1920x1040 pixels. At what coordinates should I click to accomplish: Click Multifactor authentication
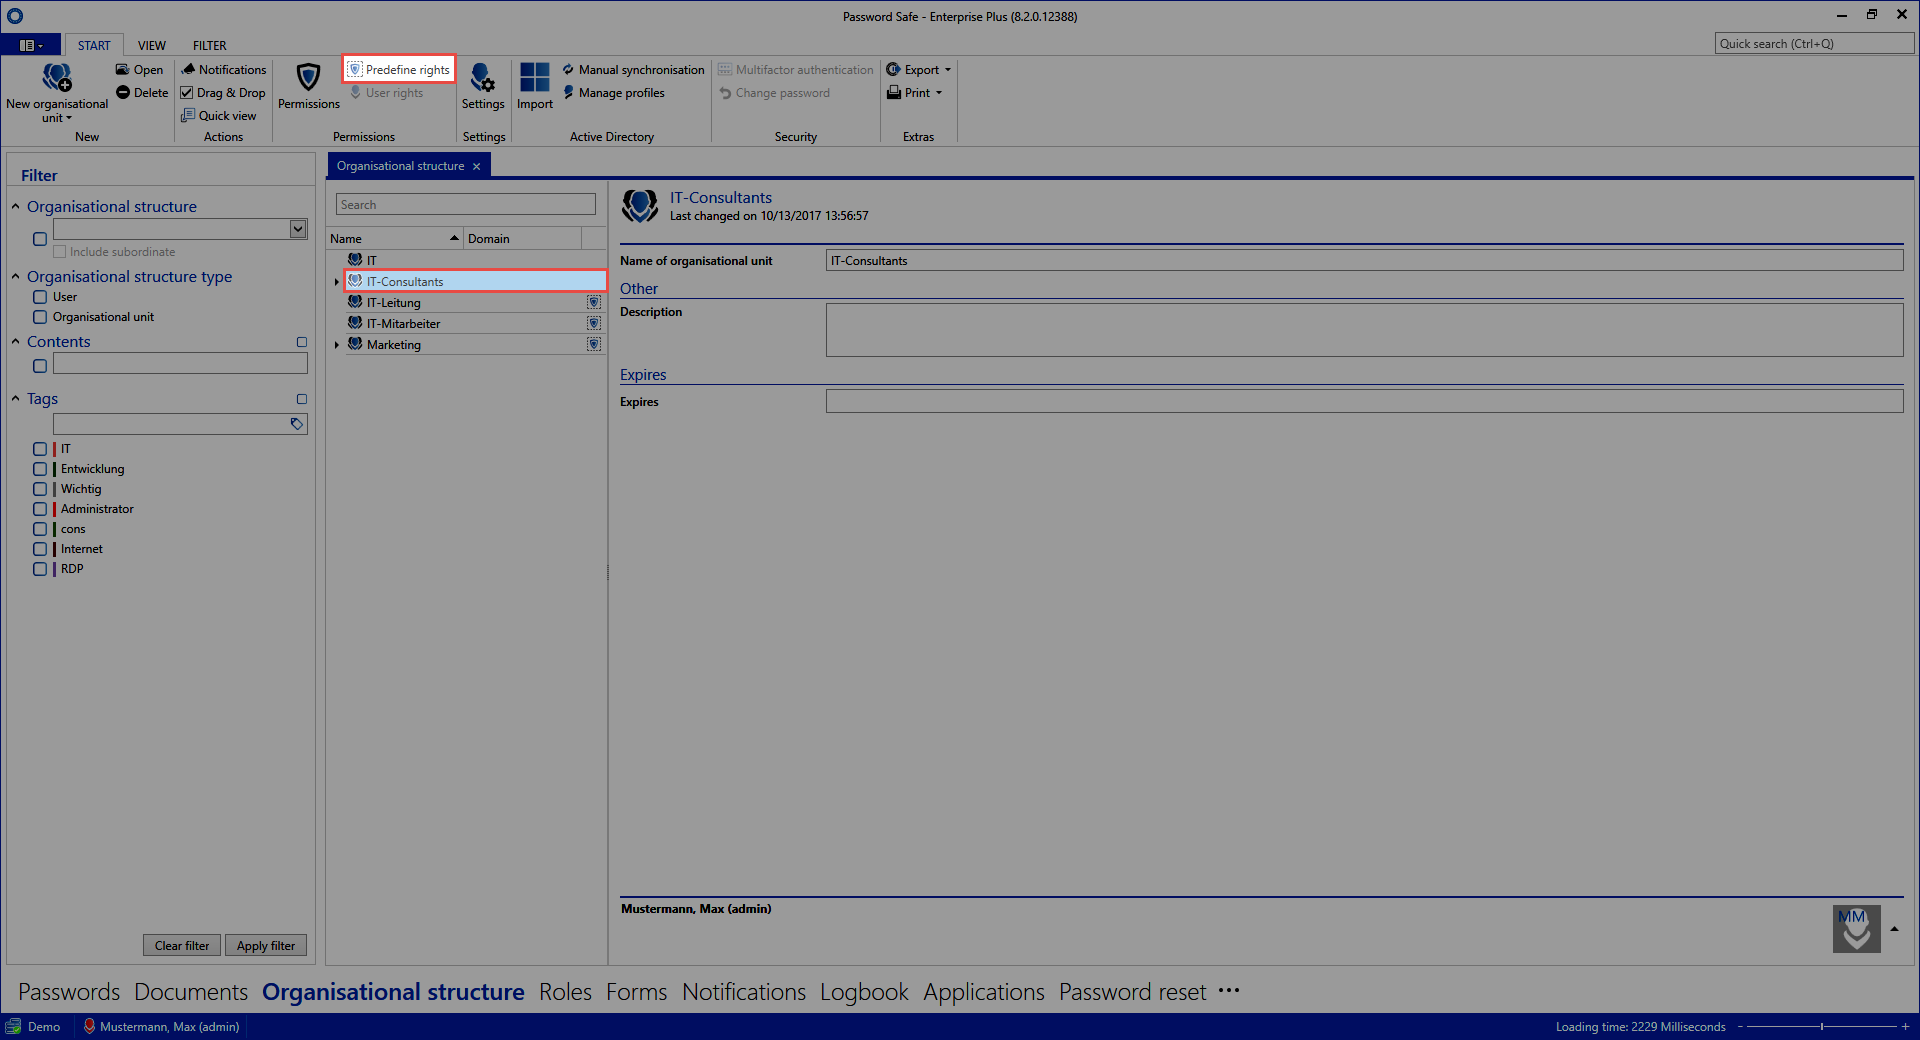tap(796, 70)
